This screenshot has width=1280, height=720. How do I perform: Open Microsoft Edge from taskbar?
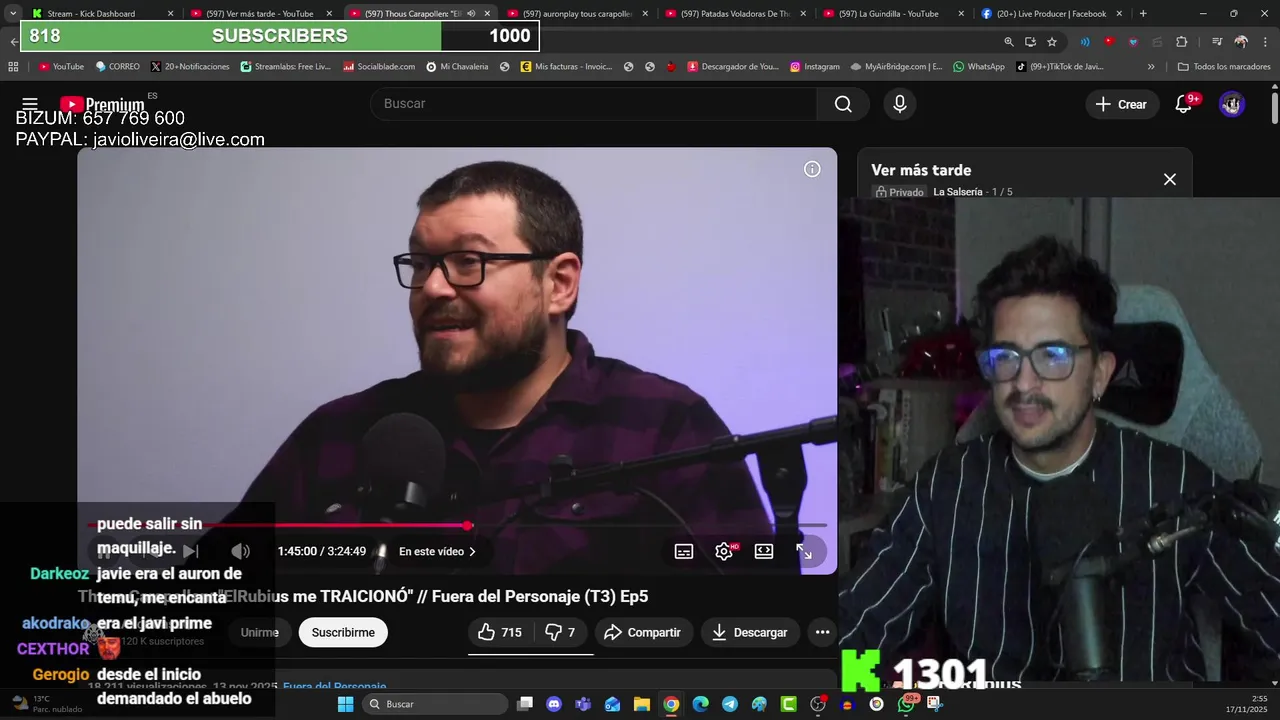pyautogui.click(x=700, y=704)
